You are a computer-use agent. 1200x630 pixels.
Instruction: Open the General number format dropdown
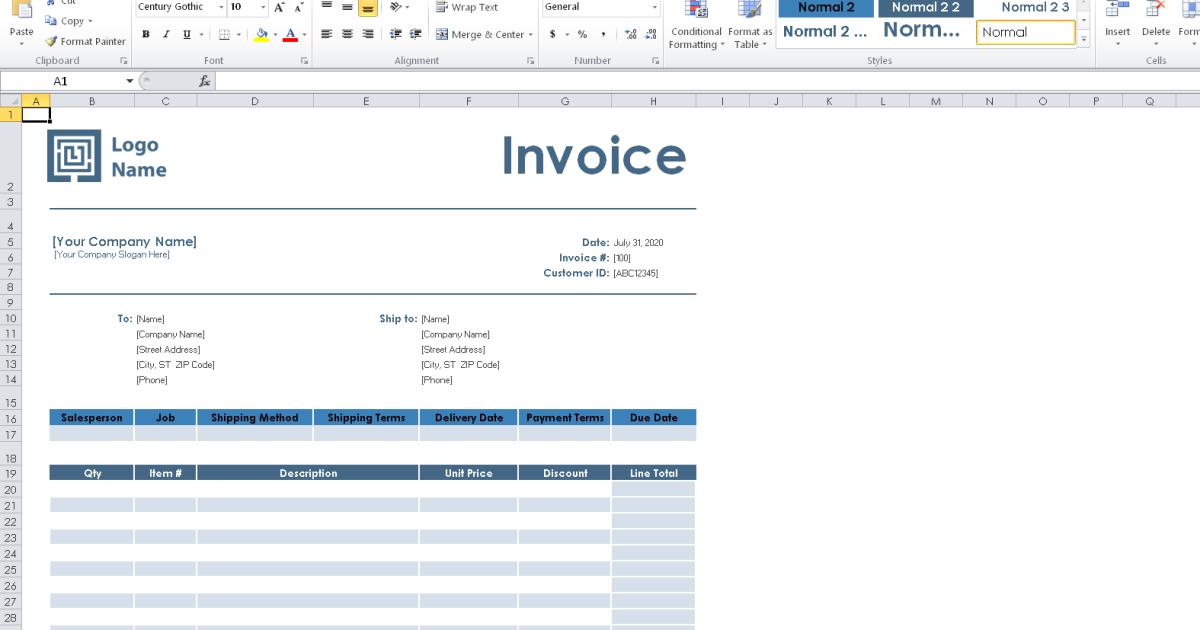[x=654, y=7]
